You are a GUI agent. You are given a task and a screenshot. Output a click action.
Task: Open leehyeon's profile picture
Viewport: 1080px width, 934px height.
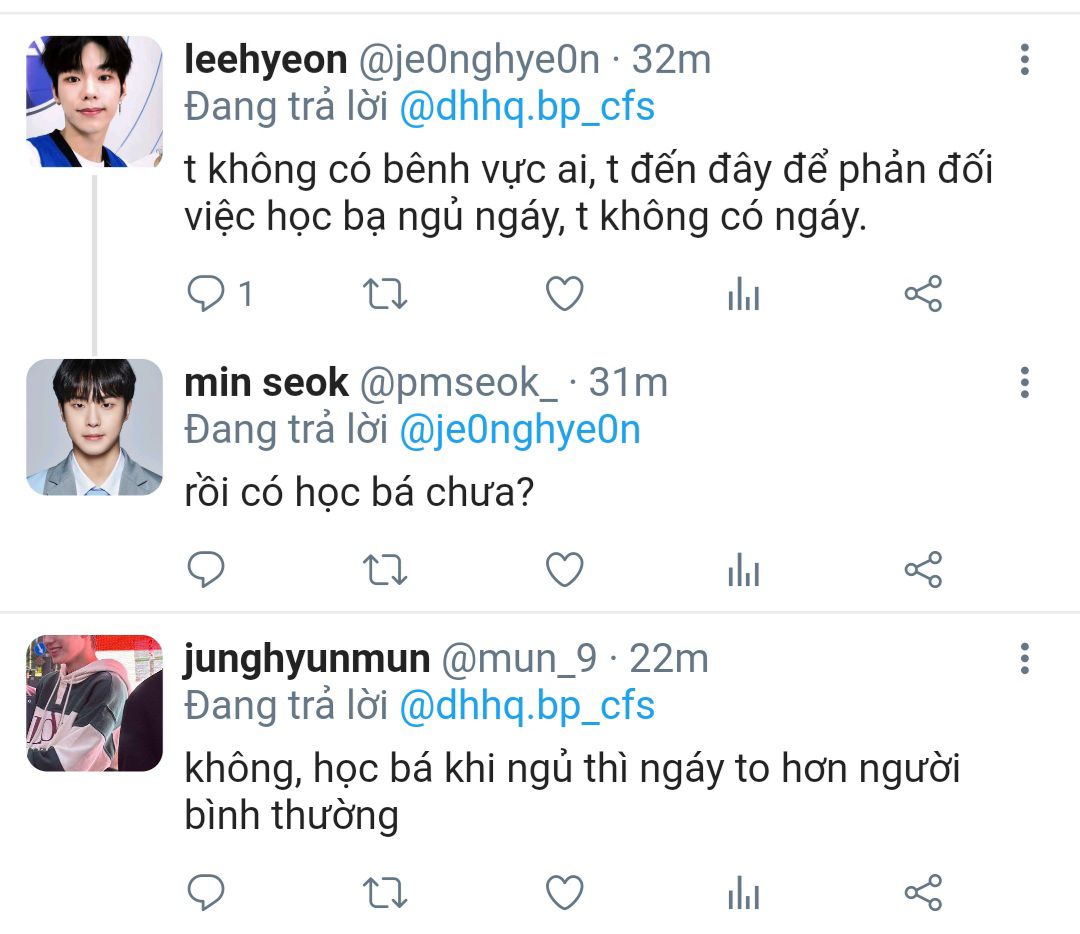pos(94,101)
